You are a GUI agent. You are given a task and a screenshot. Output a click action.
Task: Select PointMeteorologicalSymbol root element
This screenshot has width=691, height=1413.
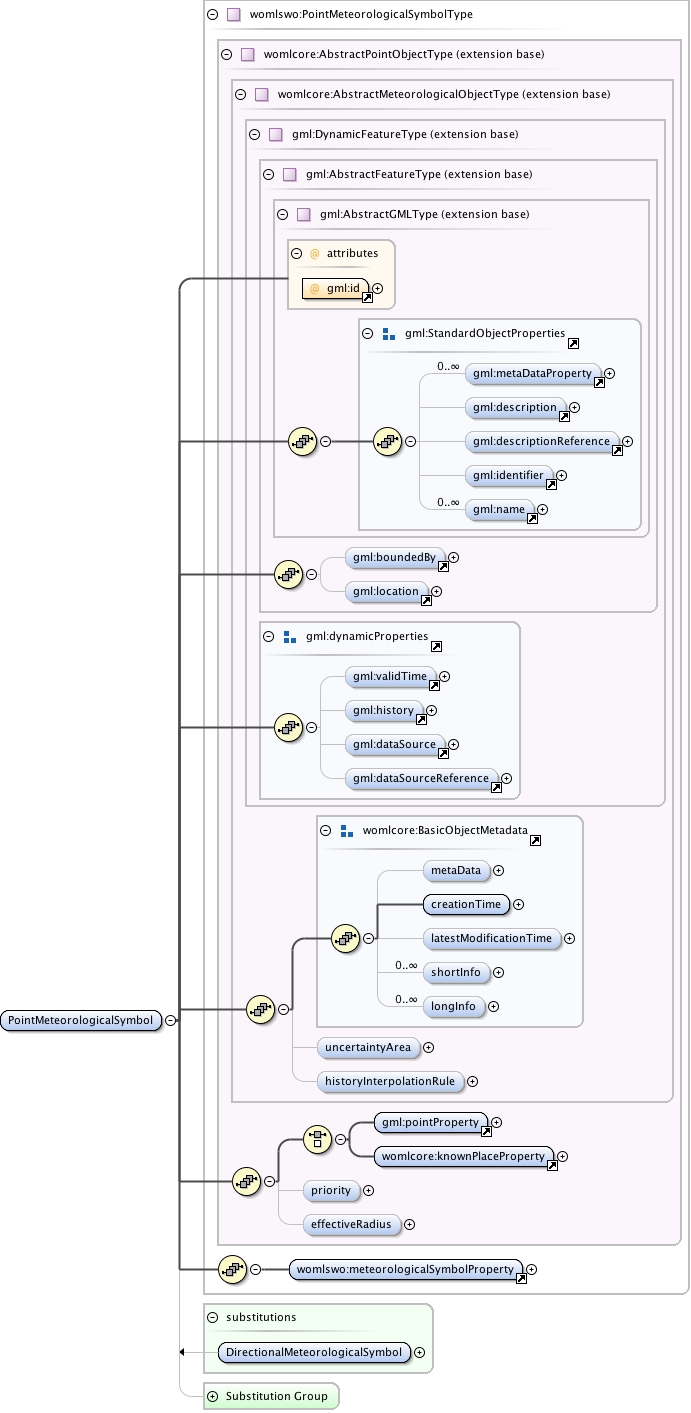point(82,1021)
